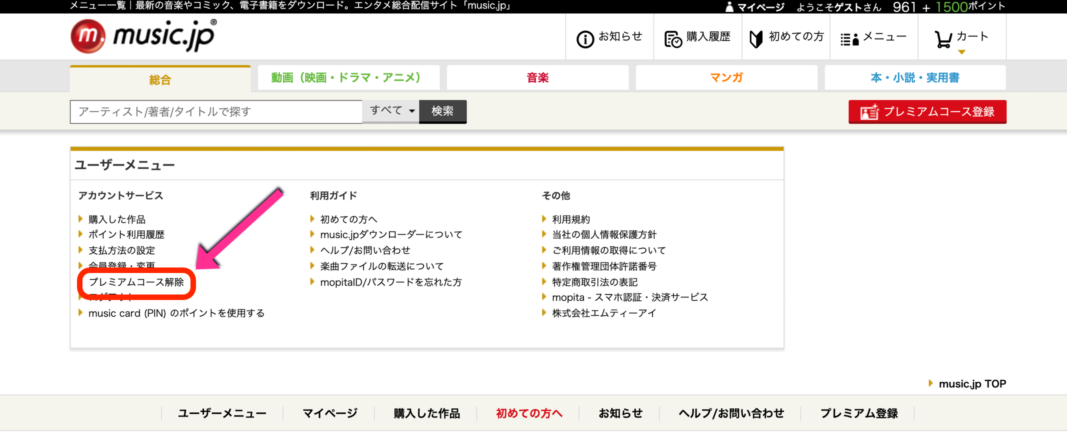This screenshot has height=433, width=1067.
Task: Switch to the 動画（映画・ドラマ・アニメ） tab
Action: [x=346, y=78]
